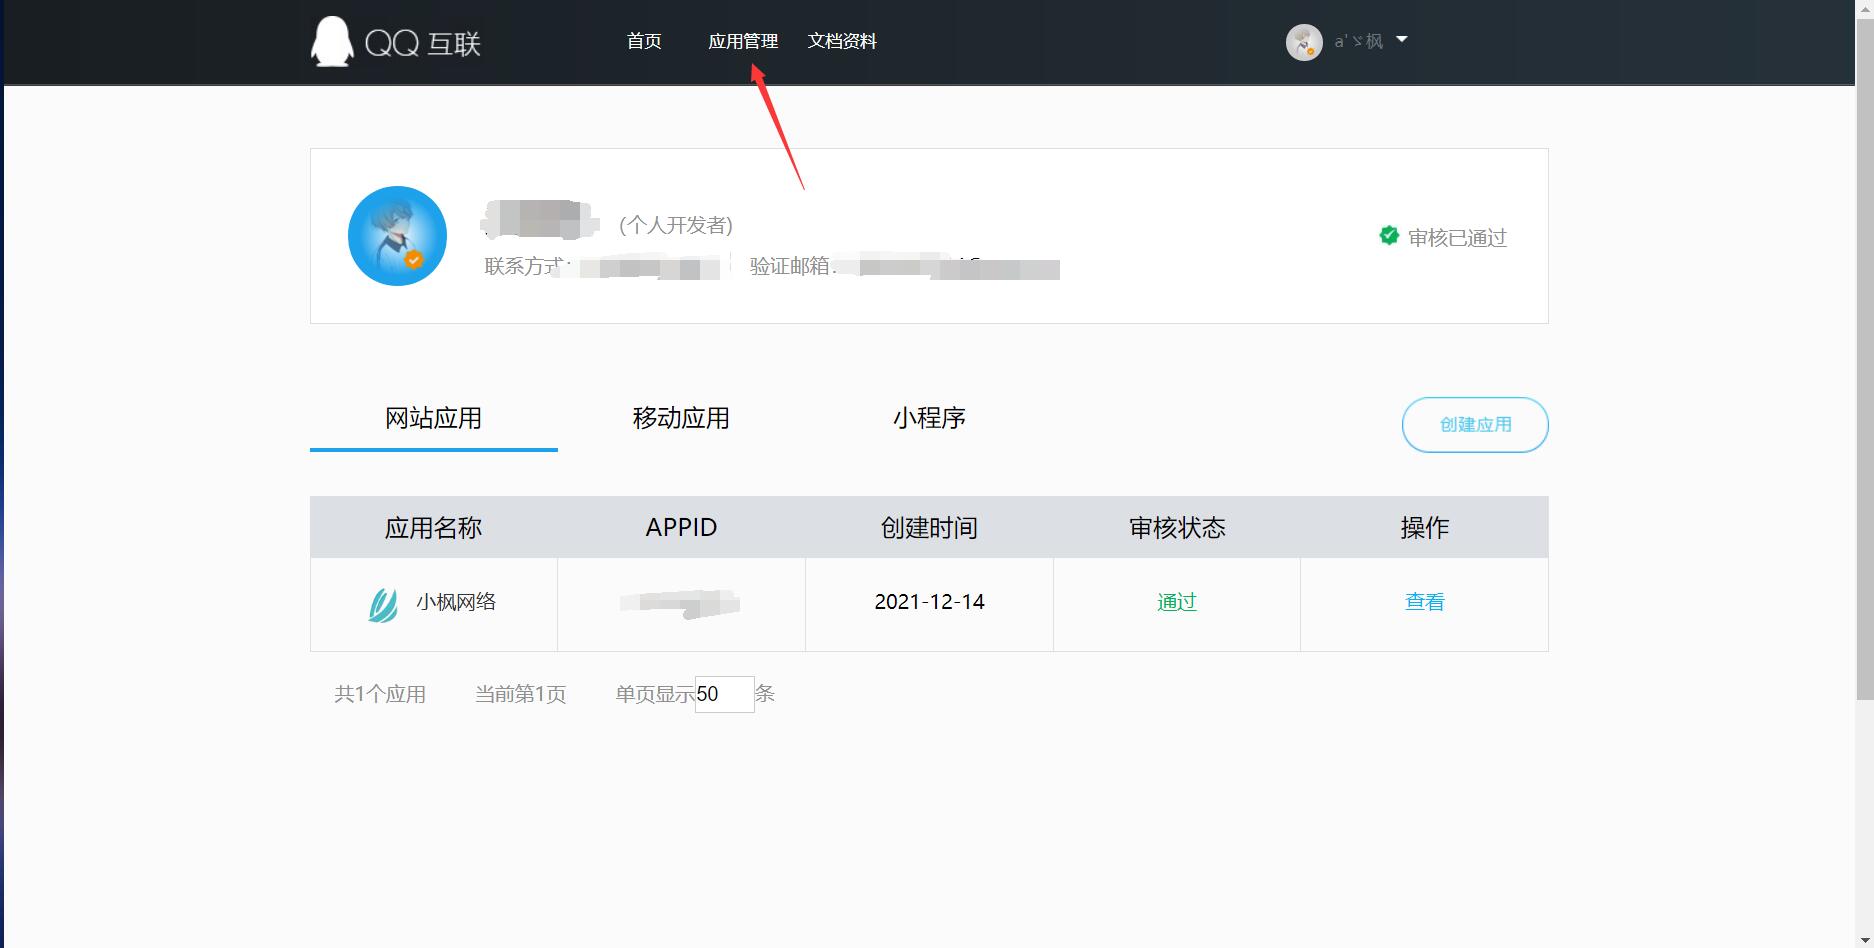This screenshot has width=1874, height=948.
Task: Click the orange check badge on developer avatar
Action: coord(416,260)
